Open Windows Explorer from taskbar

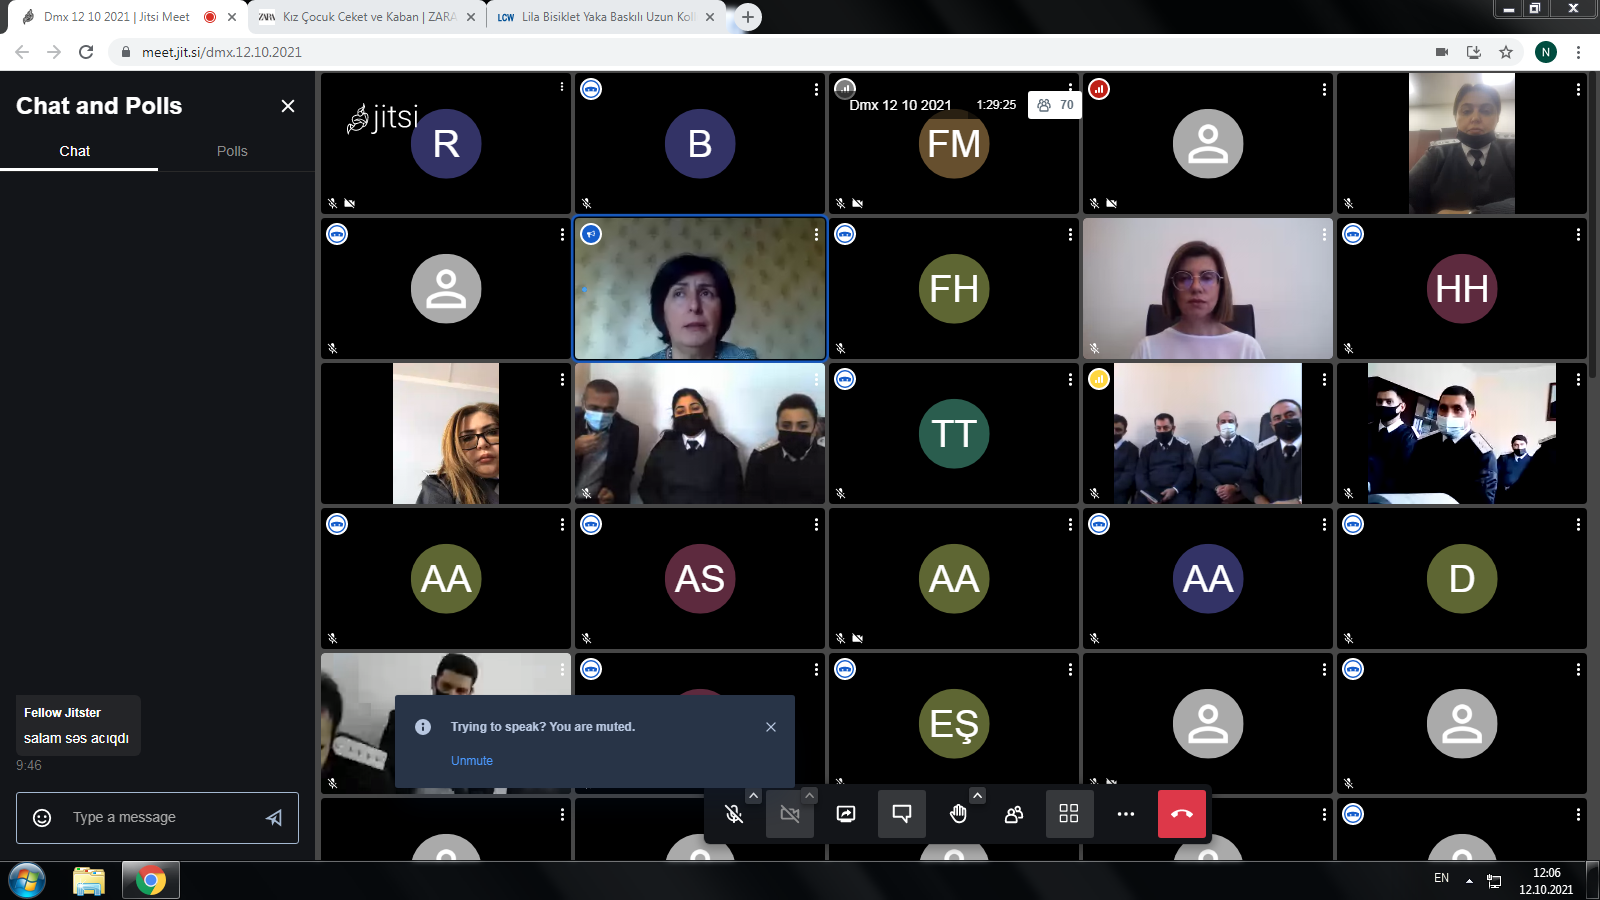click(x=89, y=880)
